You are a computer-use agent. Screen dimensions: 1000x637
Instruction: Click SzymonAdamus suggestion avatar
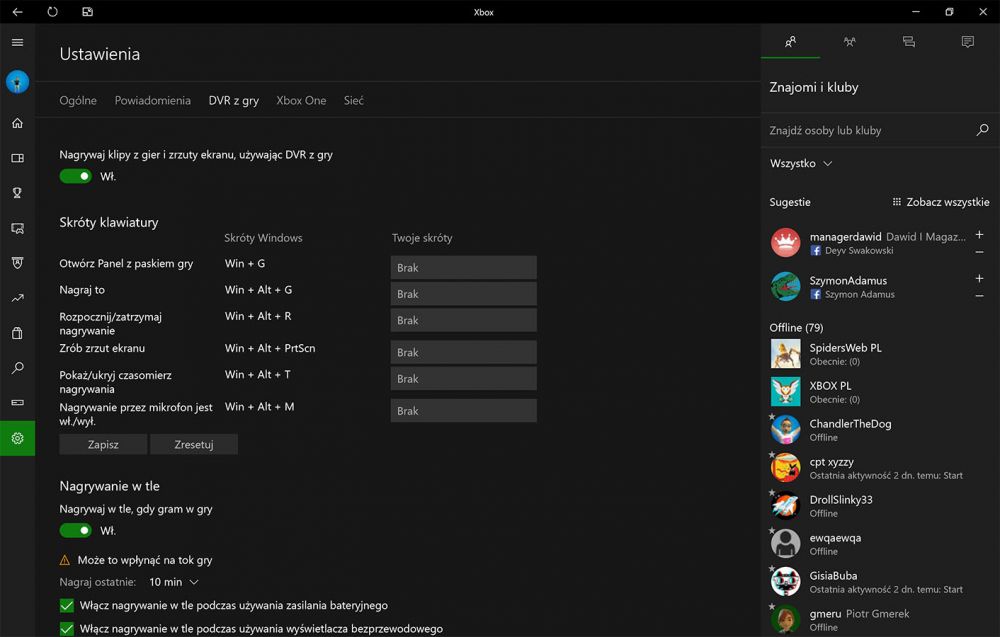(785, 287)
